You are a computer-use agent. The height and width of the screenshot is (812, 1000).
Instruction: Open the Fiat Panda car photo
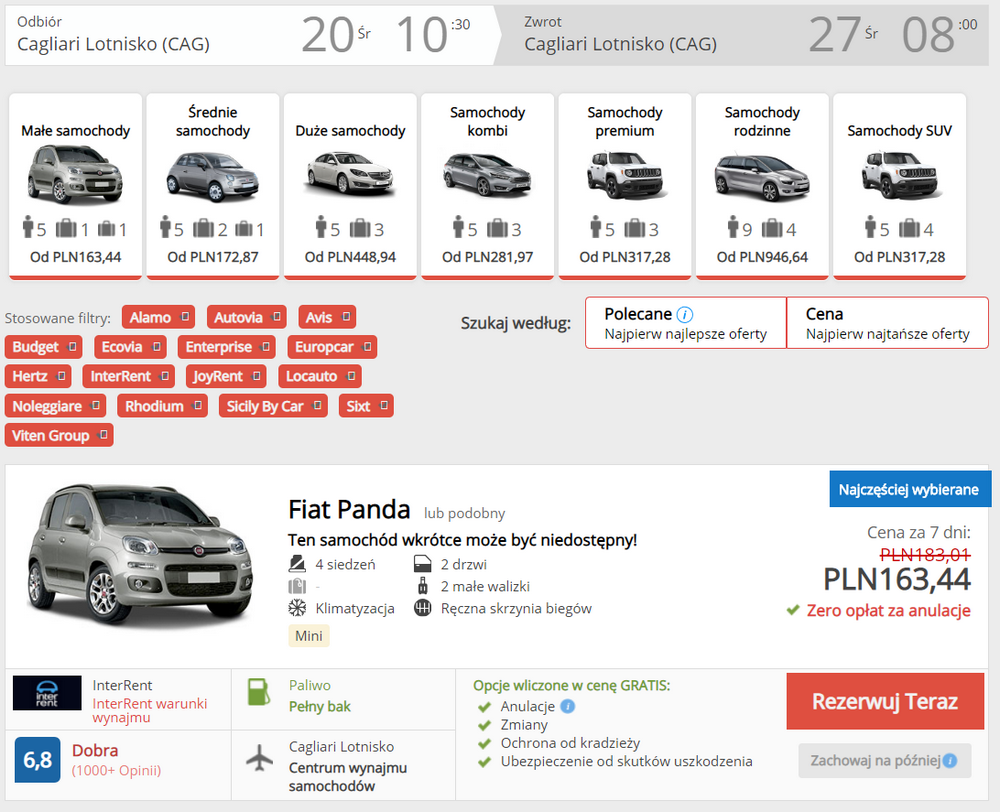coord(140,556)
